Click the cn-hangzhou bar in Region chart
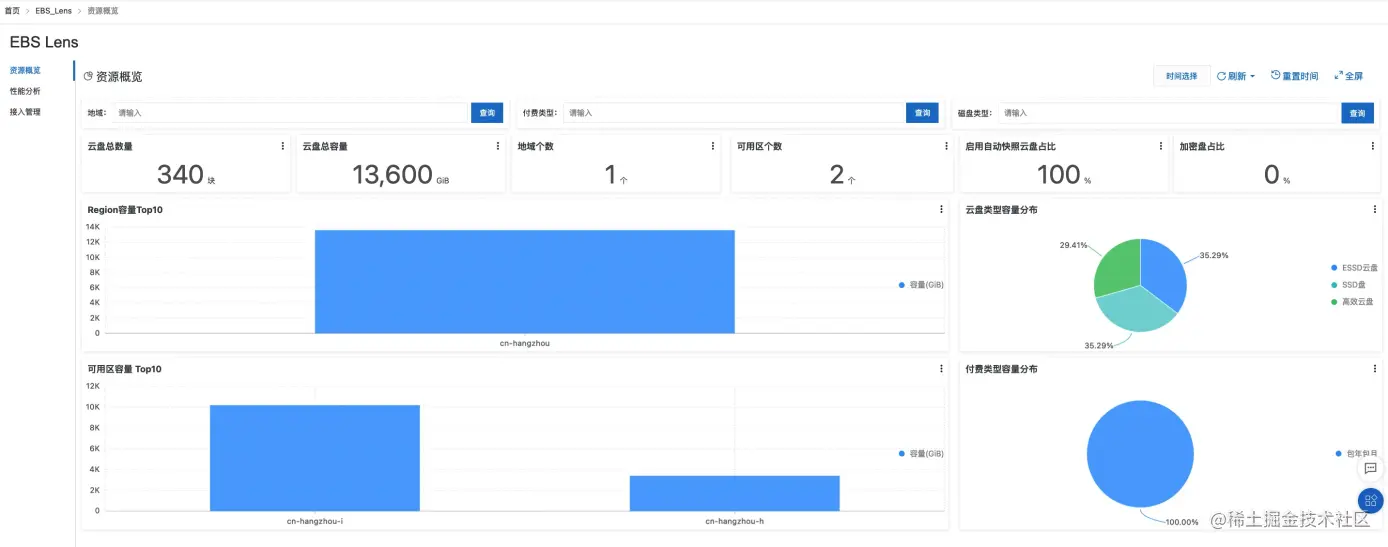1388x547 pixels. point(525,282)
